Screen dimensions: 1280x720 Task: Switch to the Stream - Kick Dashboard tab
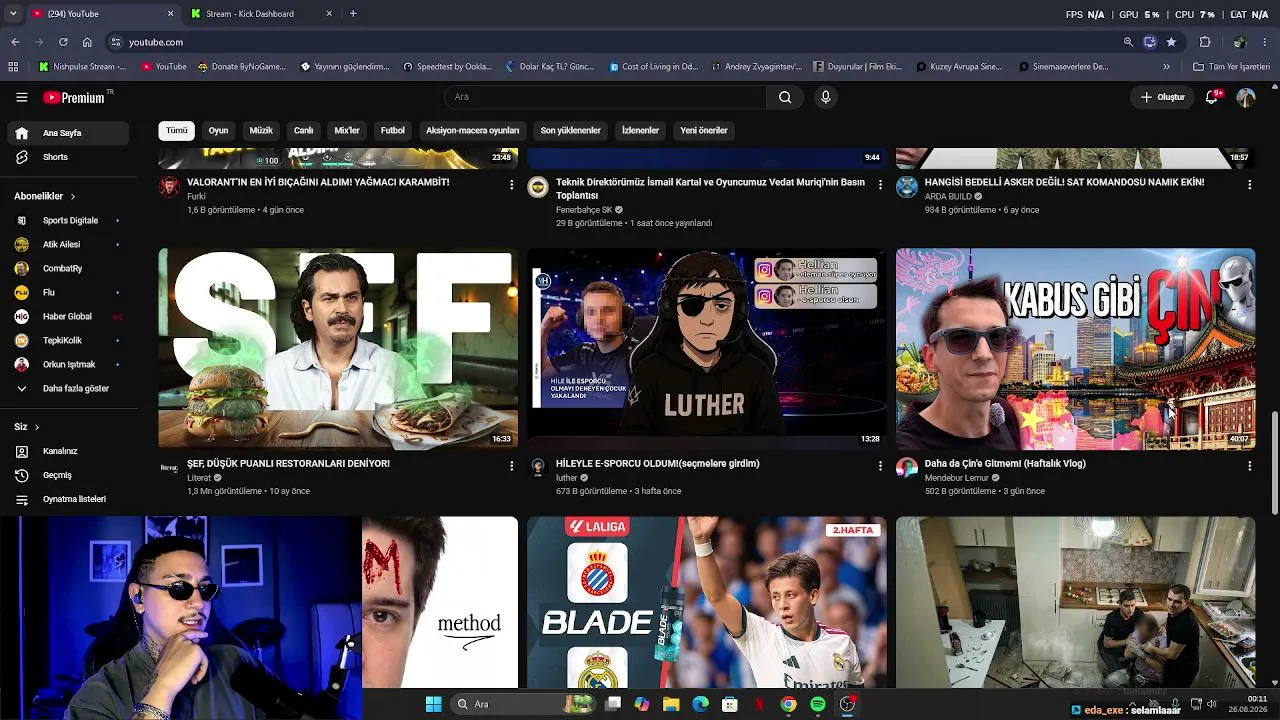point(262,14)
